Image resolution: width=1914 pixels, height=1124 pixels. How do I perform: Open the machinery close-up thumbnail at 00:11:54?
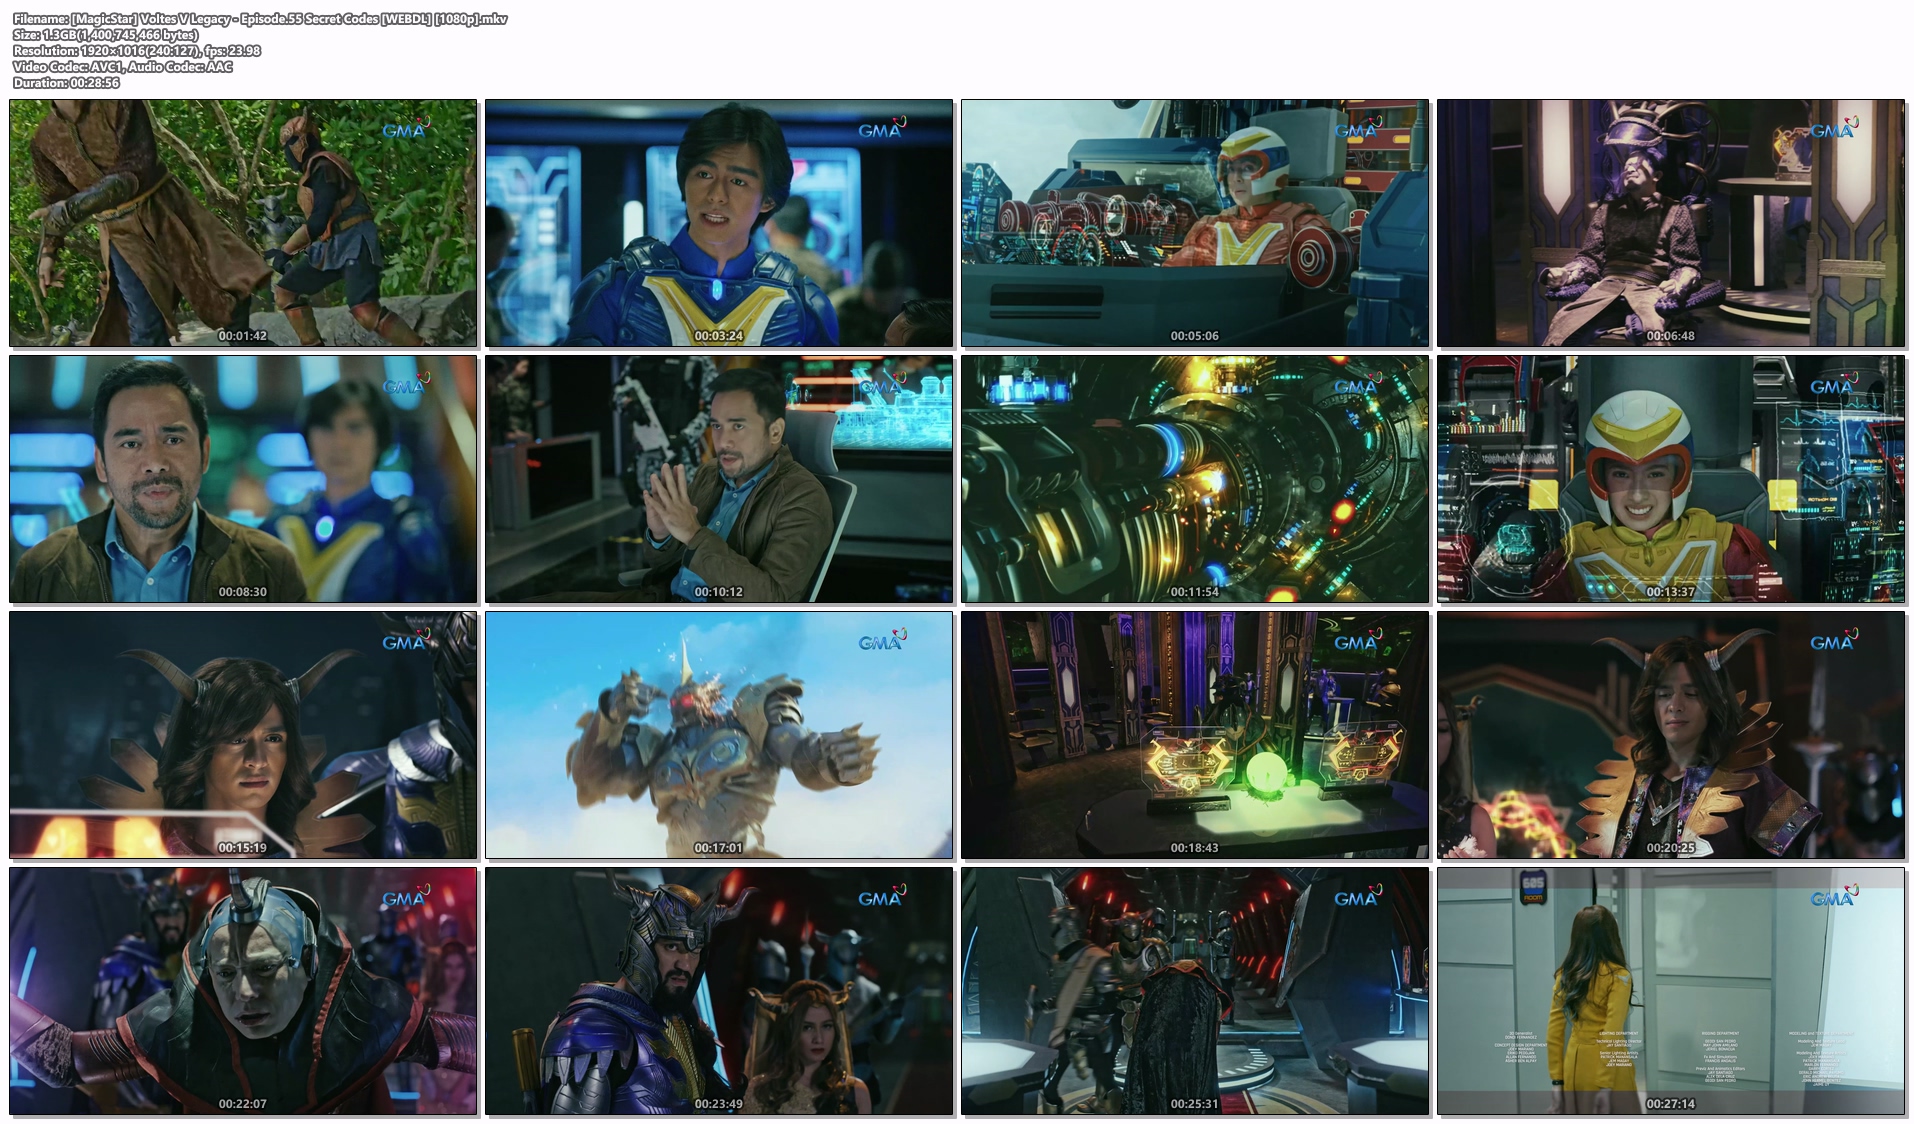click(1195, 478)
